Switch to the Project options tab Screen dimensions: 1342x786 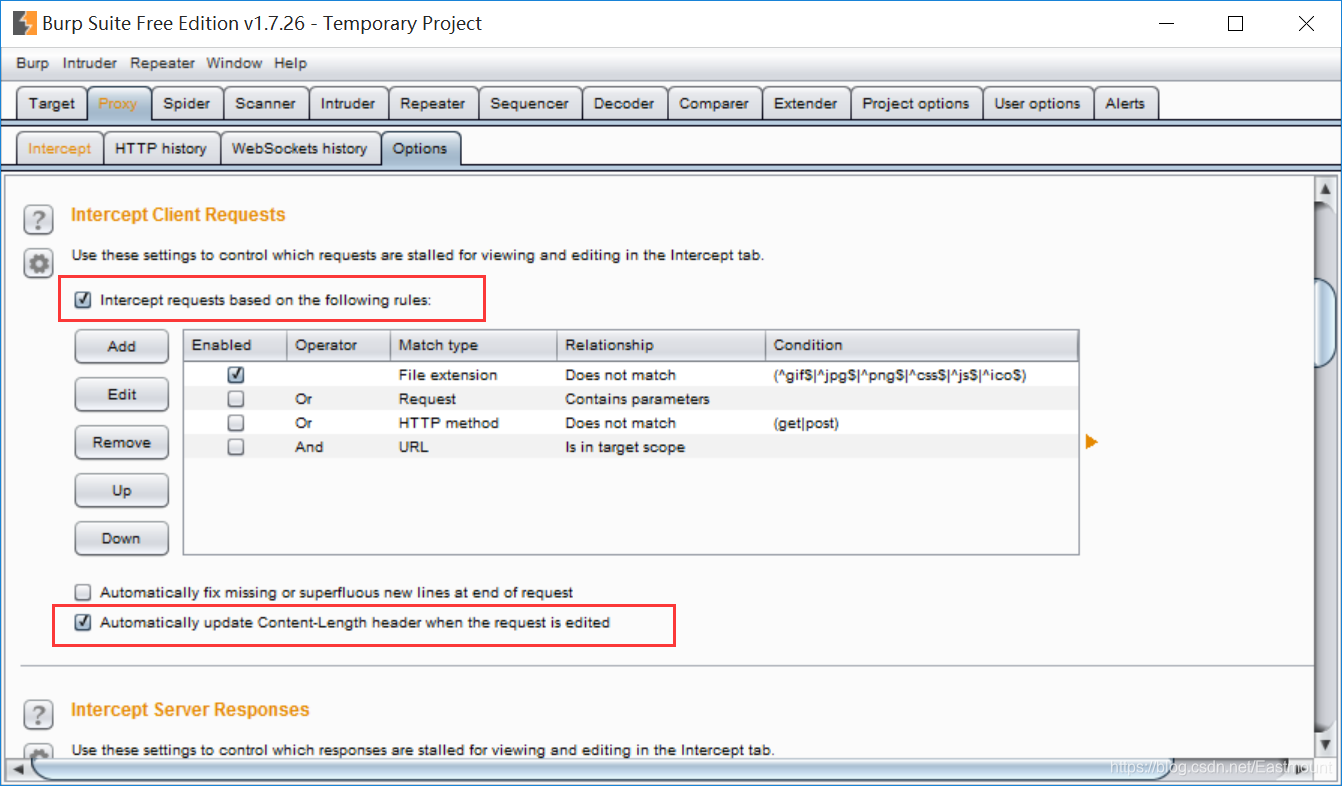pyautogui.click(x=916, y=103)
